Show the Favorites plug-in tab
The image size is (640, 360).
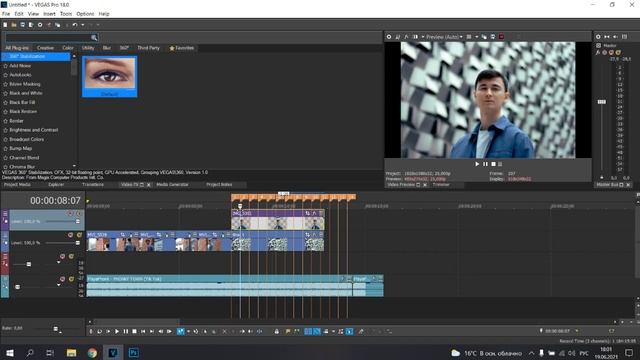182,48
